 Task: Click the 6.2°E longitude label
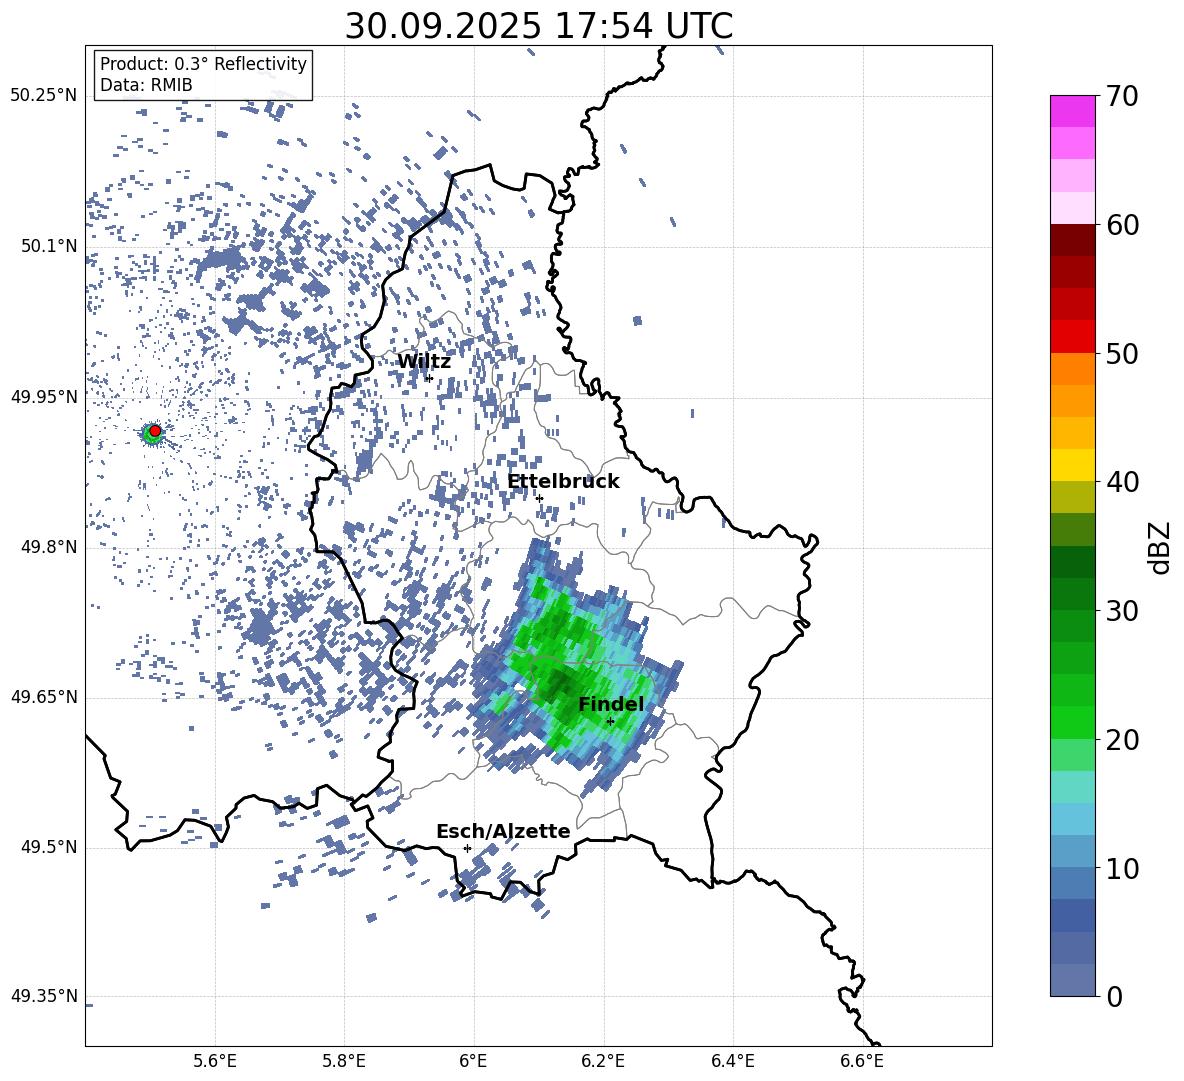(x=603, y=1061)
